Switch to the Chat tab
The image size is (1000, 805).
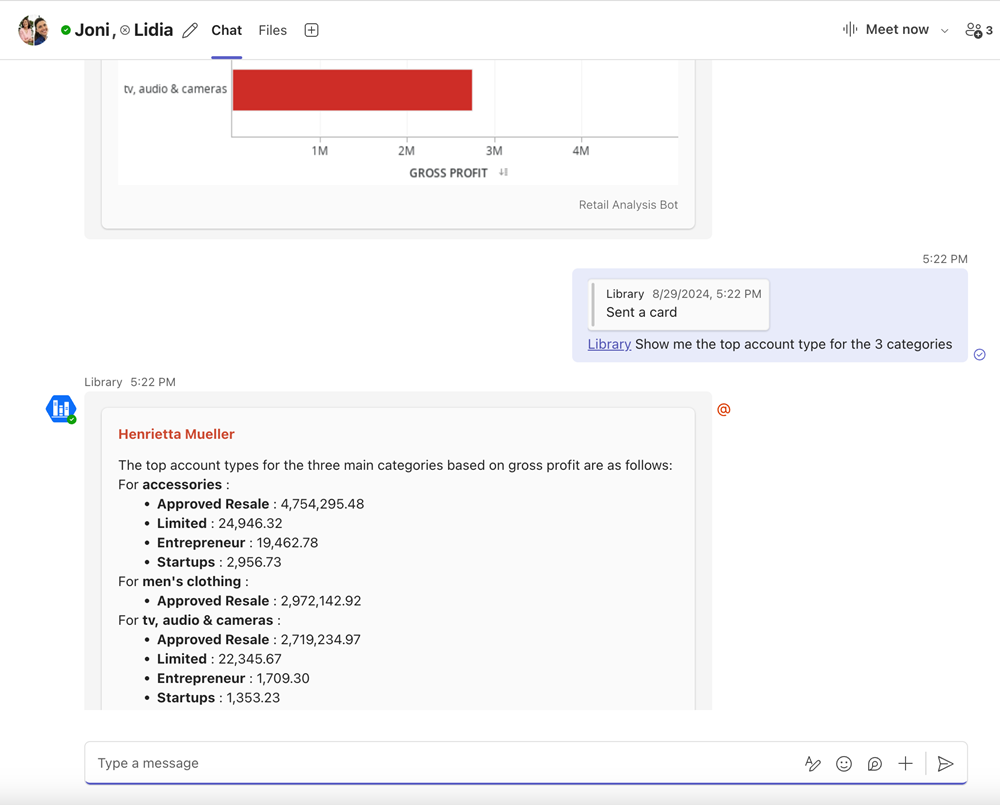point(226,30)
